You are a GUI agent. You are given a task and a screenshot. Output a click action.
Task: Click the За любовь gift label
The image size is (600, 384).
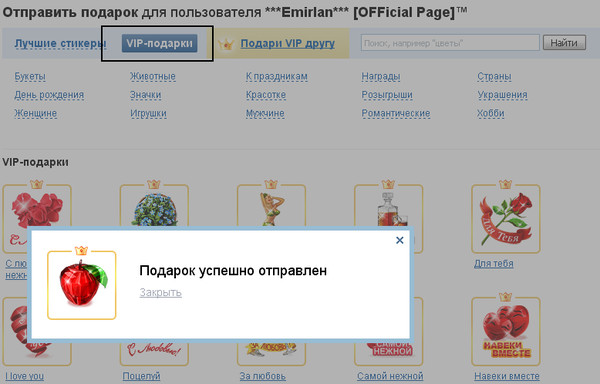[x=262, y=376]
